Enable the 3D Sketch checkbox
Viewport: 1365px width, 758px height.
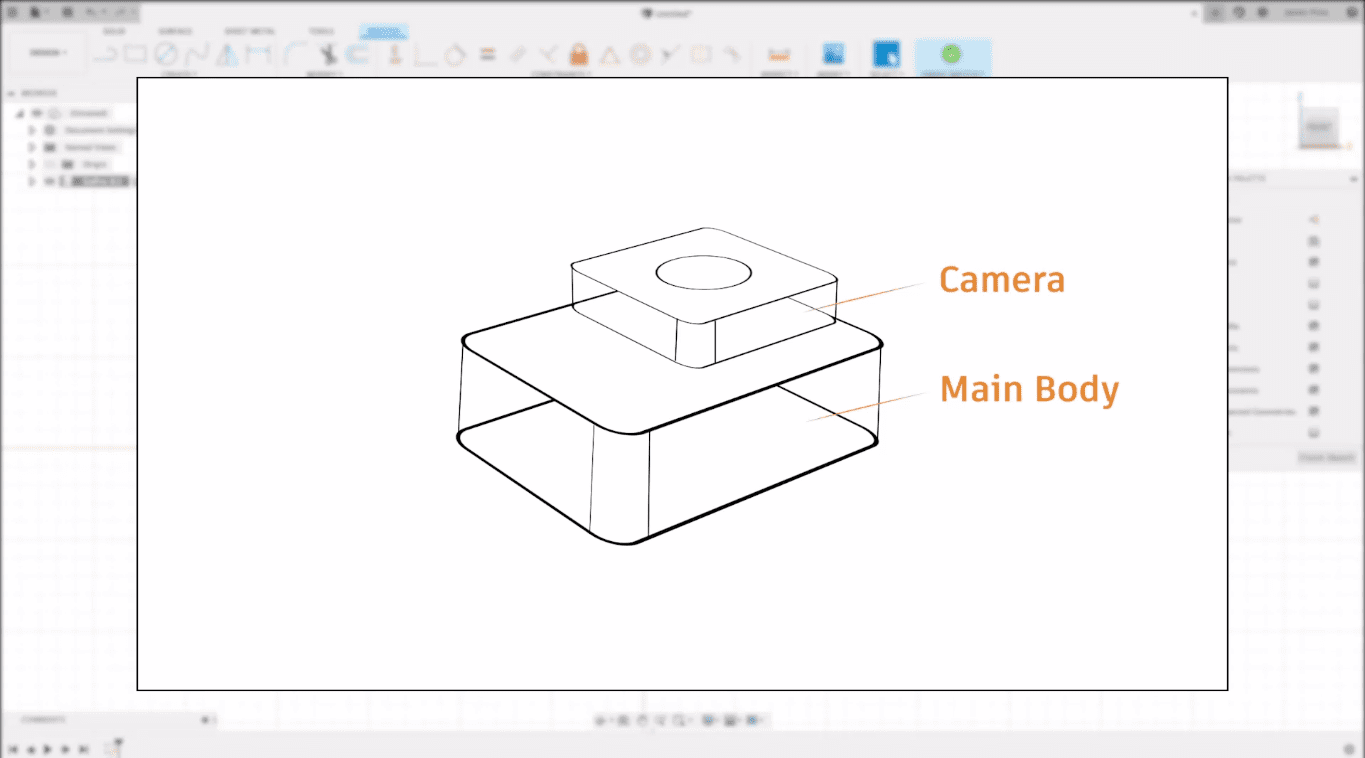point(1314,433)
